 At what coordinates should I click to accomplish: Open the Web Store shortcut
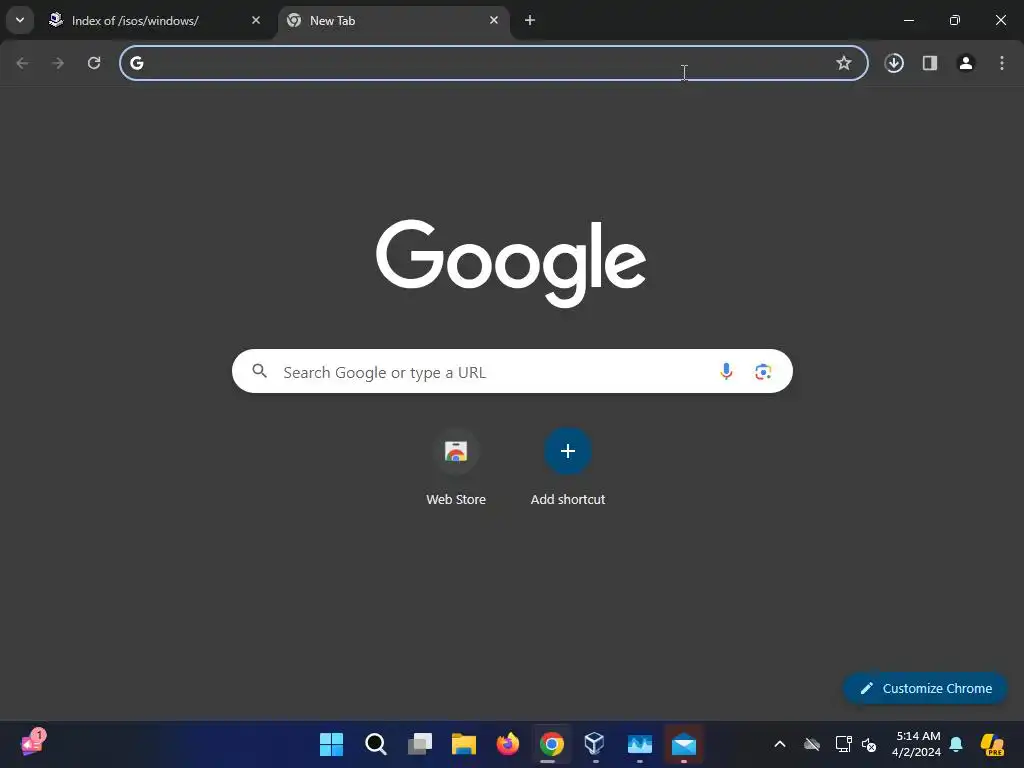click(456, 468)
